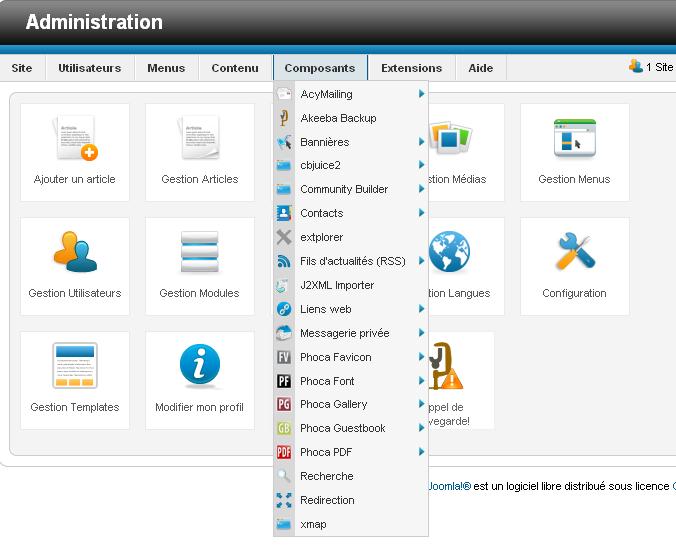Image resolution: width=676 pixels, height=552 pixels.
Task: Click the Gestion Templates layout icon
Action: pyautogui.click(x=75, y=366)
